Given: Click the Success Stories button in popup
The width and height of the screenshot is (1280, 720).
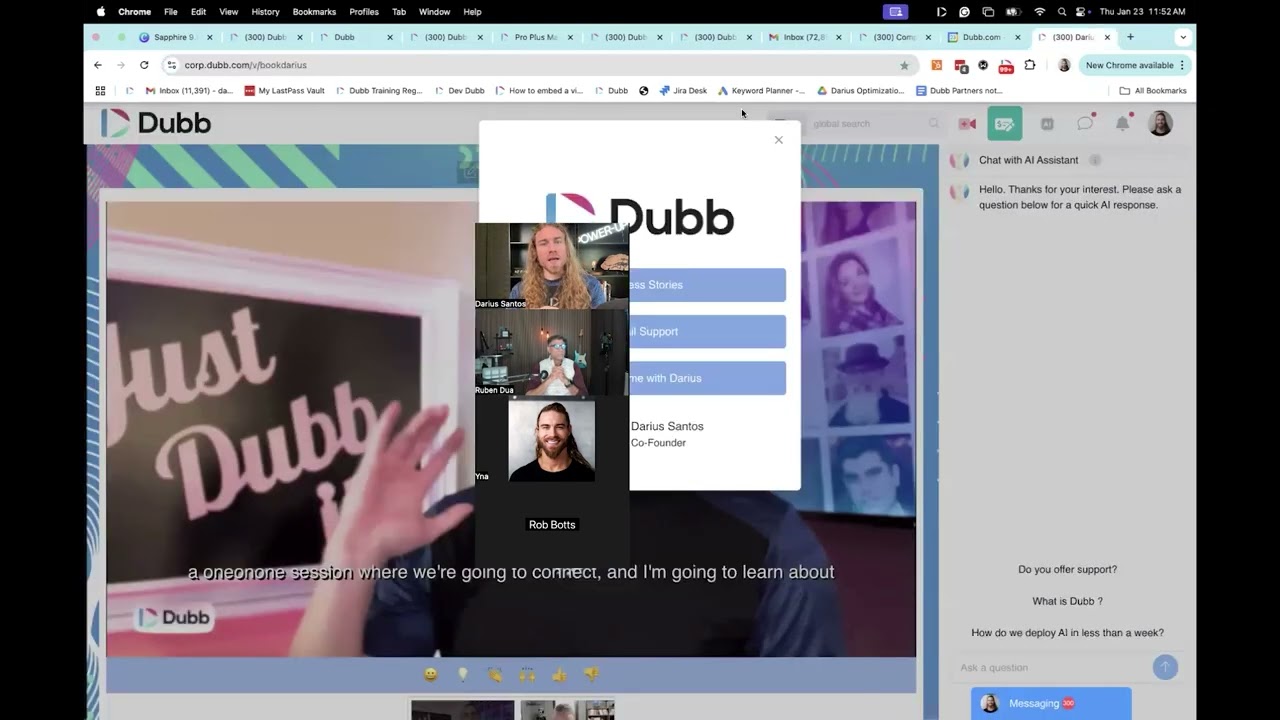Looking at the screenshot, I should coord(707,285).
